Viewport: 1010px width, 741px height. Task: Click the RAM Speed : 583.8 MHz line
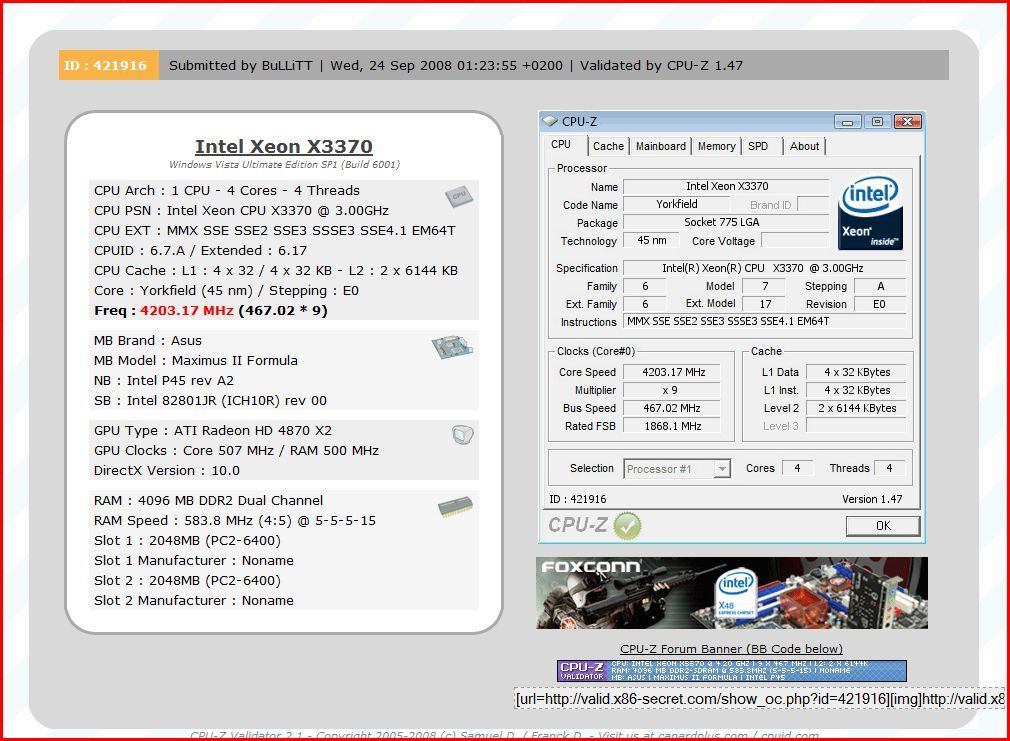coord(234,521)
